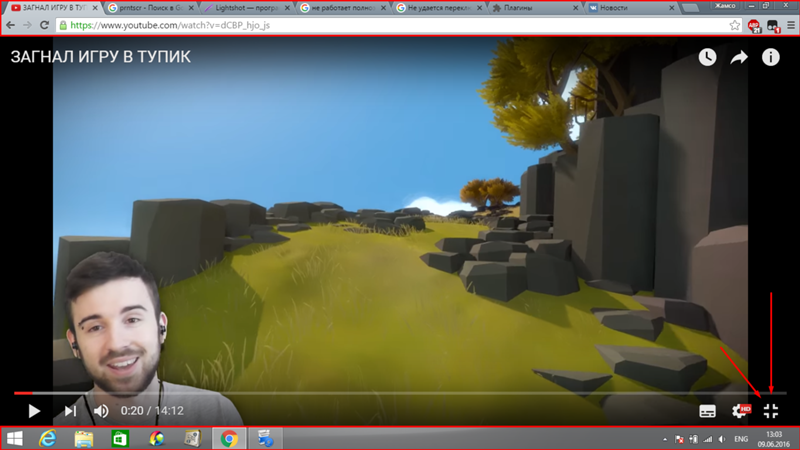The width and height of the screenshot is (800, 450).
Task: Close the не работает полно tab
Action: (x=383, y=8)
